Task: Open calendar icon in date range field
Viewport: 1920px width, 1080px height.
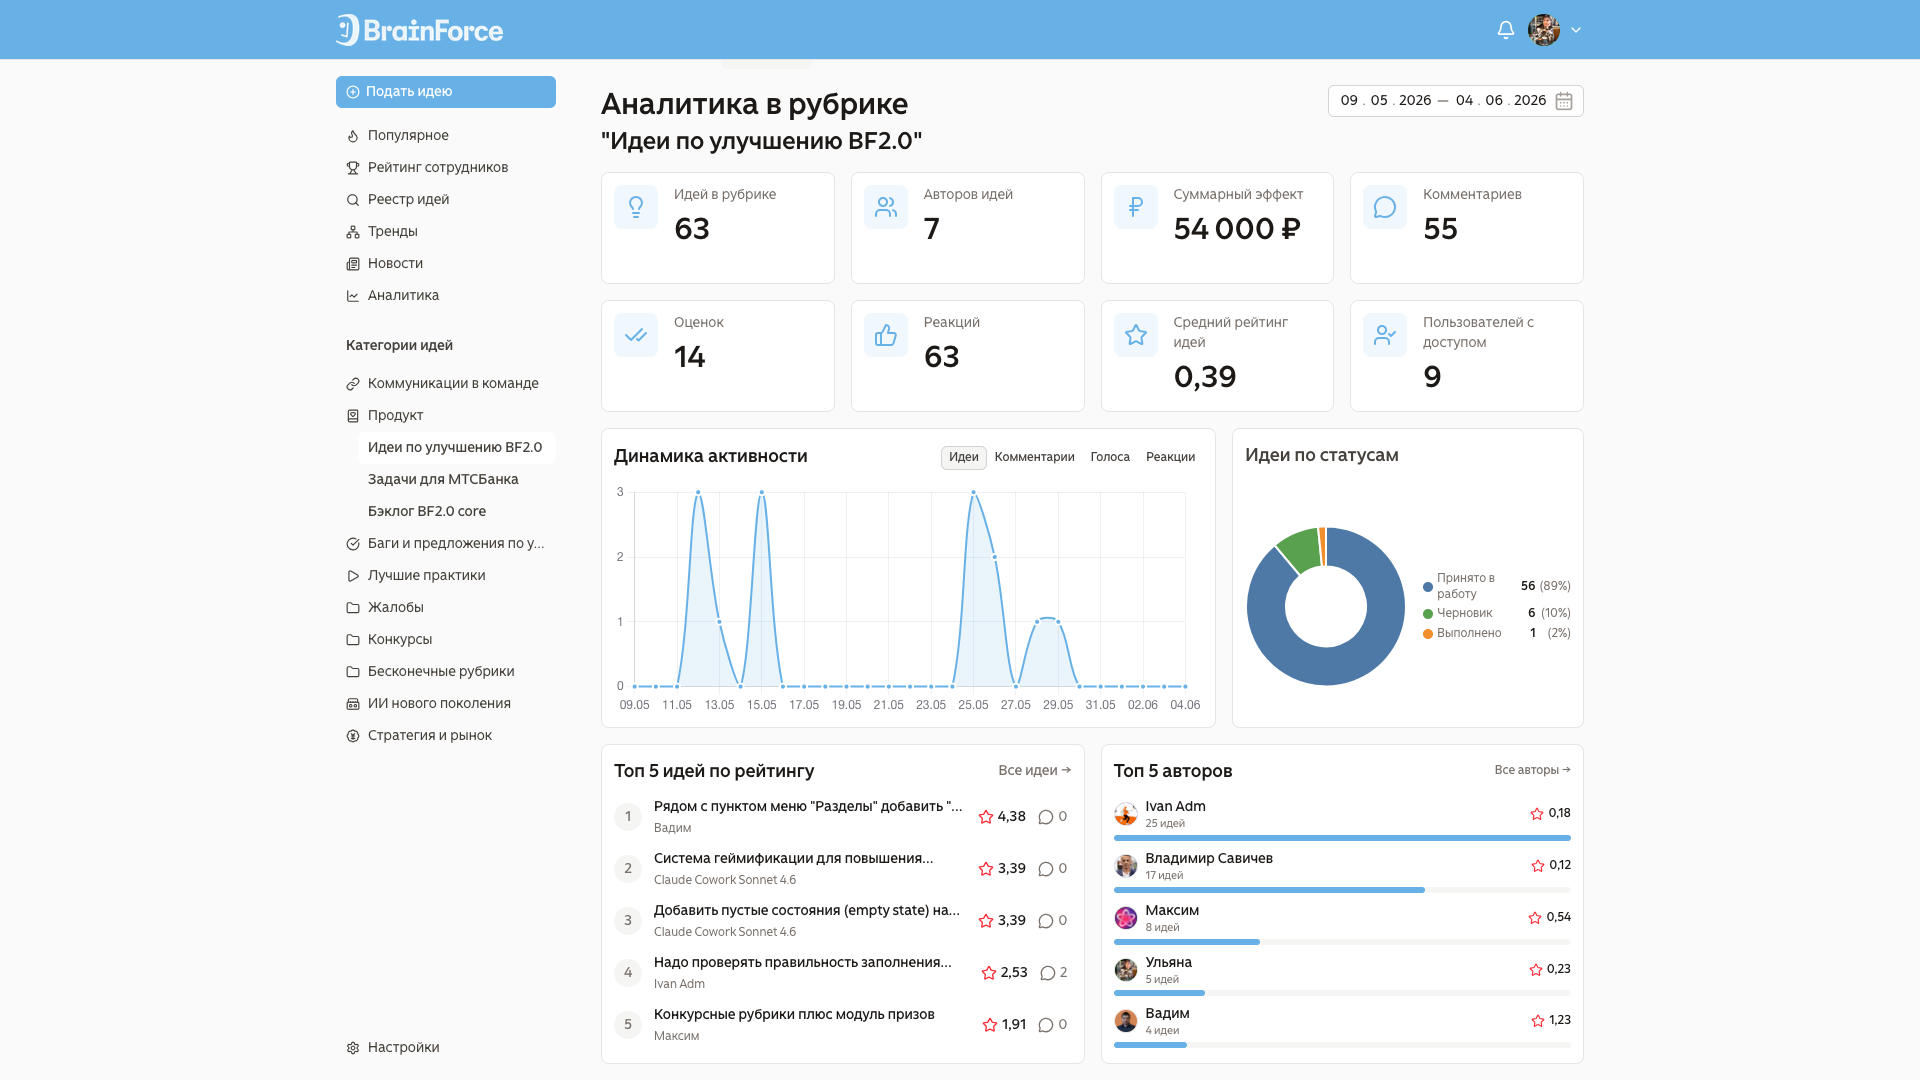Action: pyautogui.click(x=1564, y=101)
